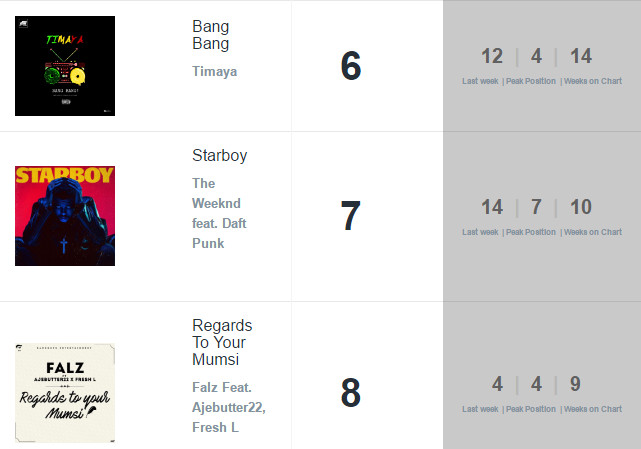Select The Weeknd feat. Daft Punk artist

(x=219, y=213)
